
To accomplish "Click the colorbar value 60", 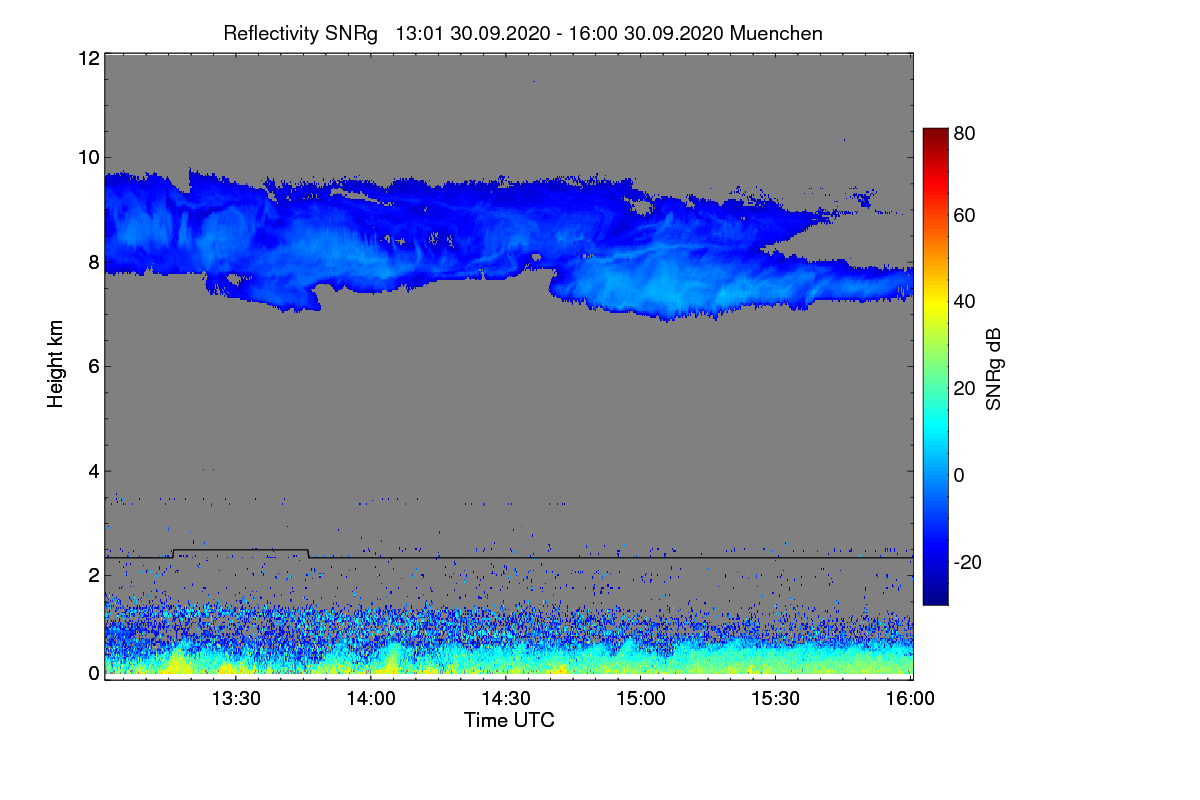I will pyautogui.click(x=964, y=215).
